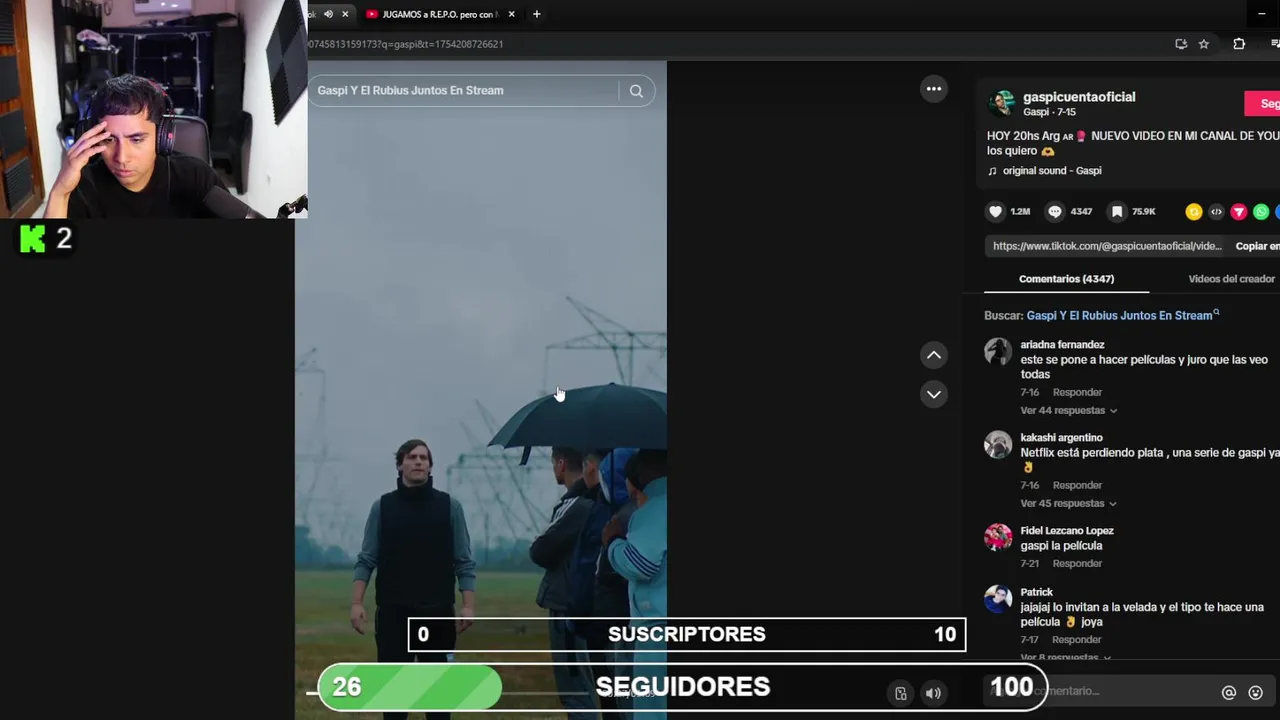Click the floating player icon beside volume
This screenshot has height=720, width=1280.
901,693
